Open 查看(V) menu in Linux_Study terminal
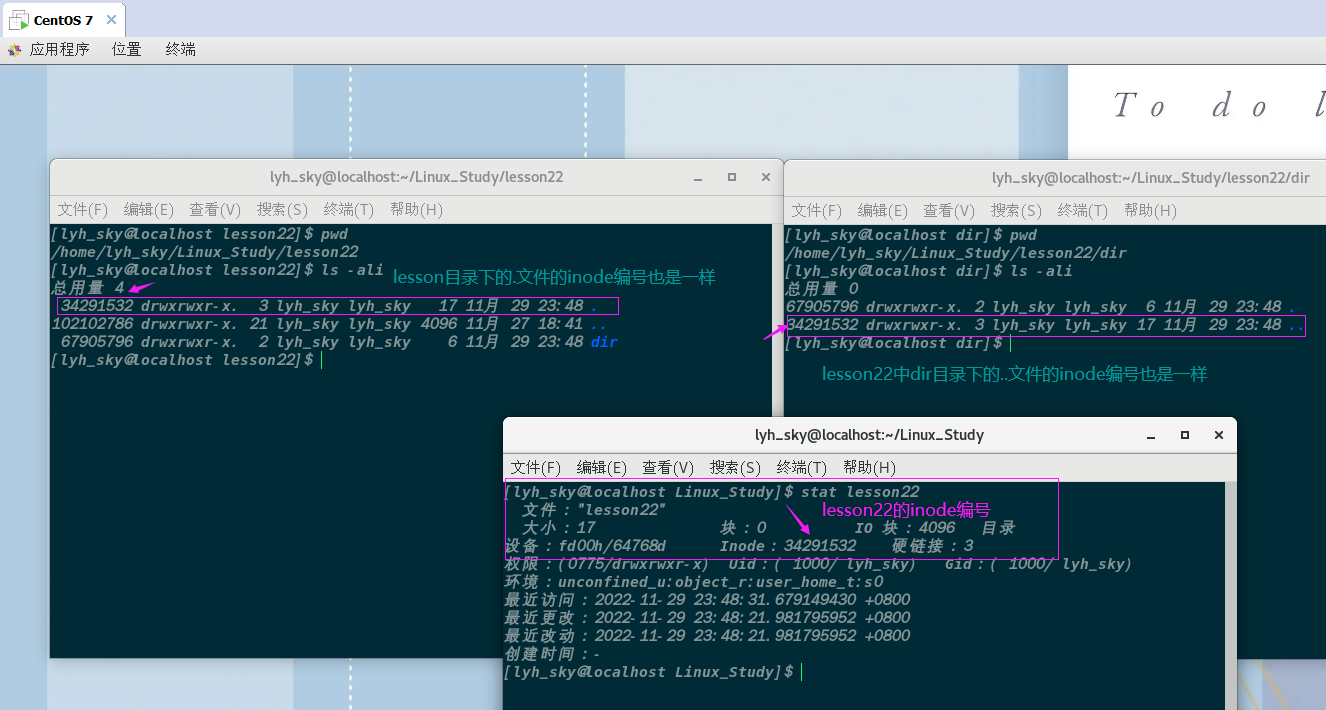 tap(668, 468)
